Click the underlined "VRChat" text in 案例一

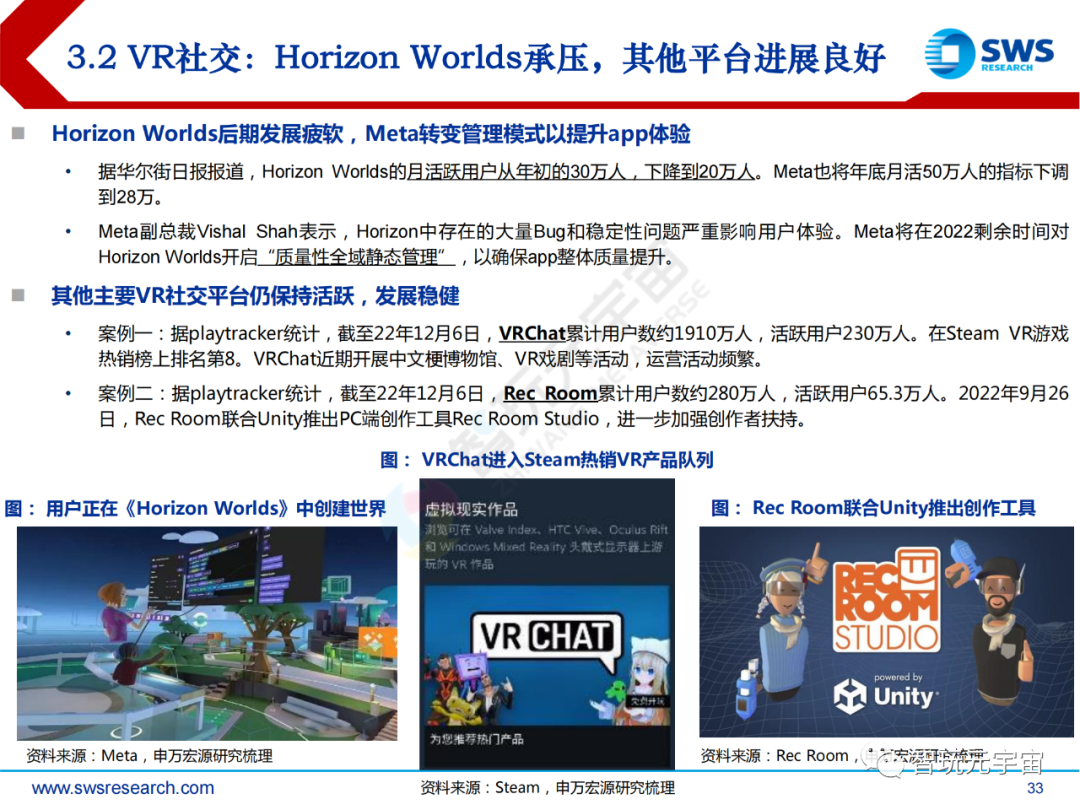(x=532, y=333)
